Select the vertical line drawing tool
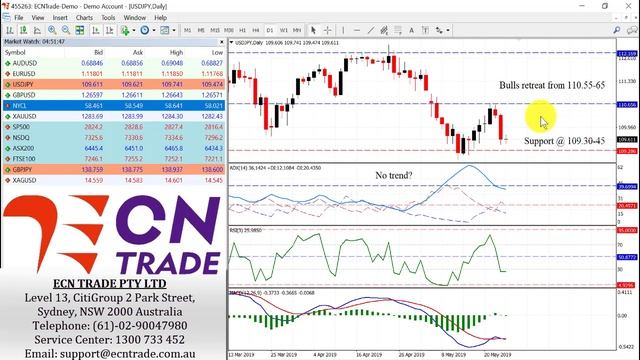The image size is (640, 360). point(343,30)
